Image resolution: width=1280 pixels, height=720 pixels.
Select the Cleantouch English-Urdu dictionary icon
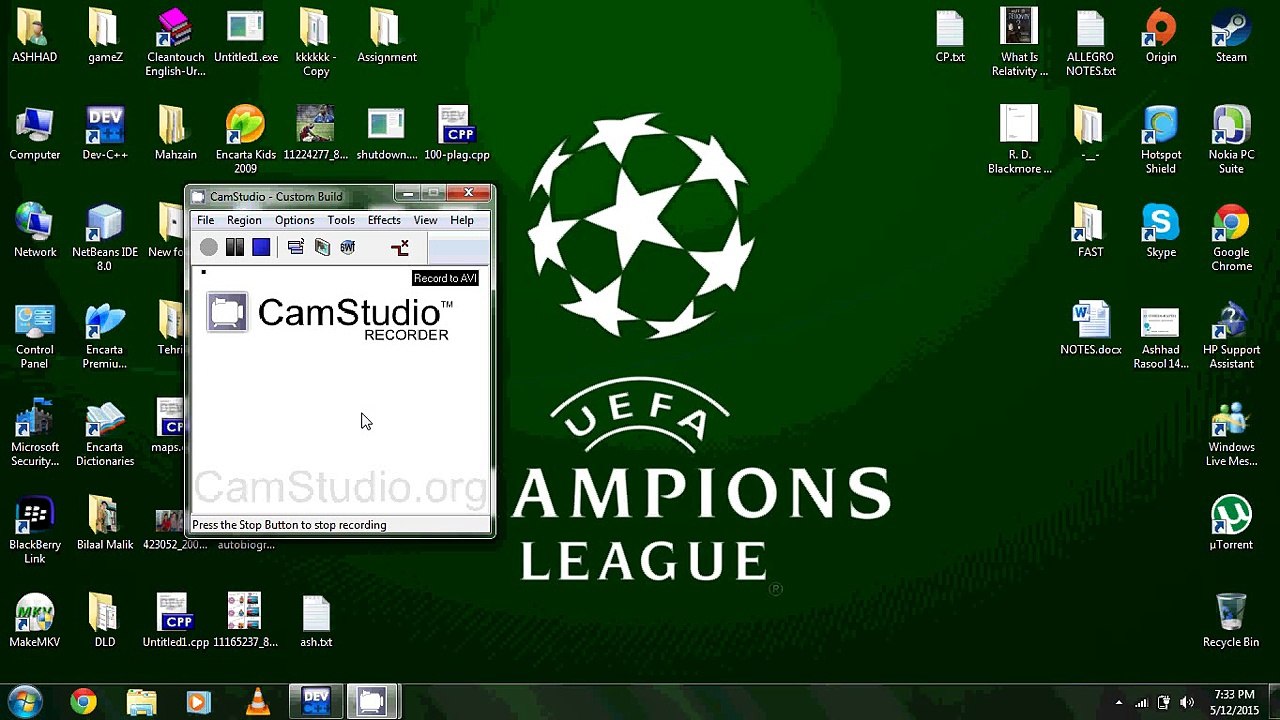(175, 43)
